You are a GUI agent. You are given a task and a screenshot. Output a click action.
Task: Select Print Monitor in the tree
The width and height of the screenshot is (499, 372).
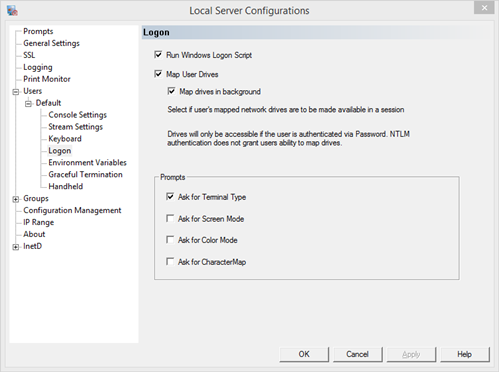47,79
